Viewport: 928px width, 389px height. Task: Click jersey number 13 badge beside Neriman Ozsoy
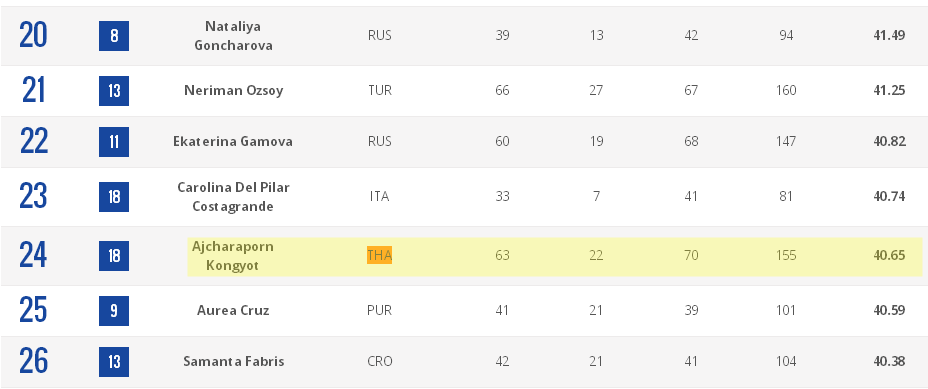pyautogui.click(x=114, y=91)
